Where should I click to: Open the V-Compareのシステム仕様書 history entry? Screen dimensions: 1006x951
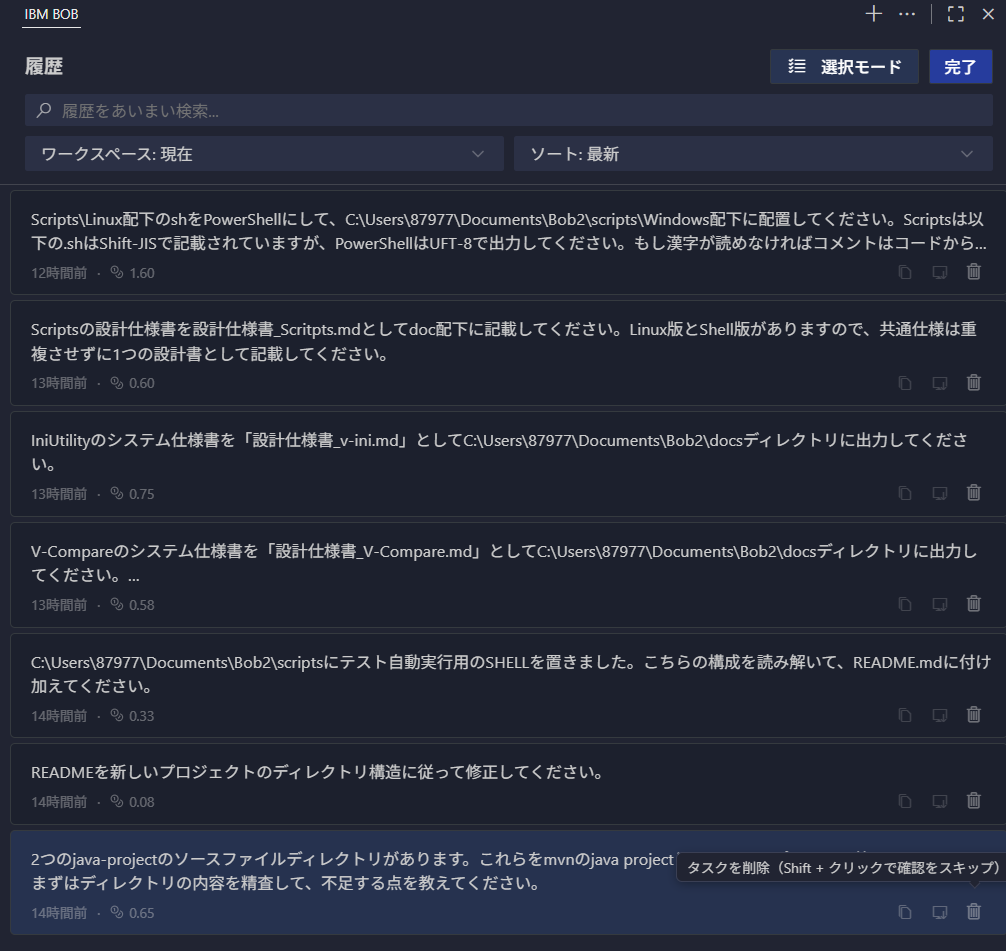point(508,575)
